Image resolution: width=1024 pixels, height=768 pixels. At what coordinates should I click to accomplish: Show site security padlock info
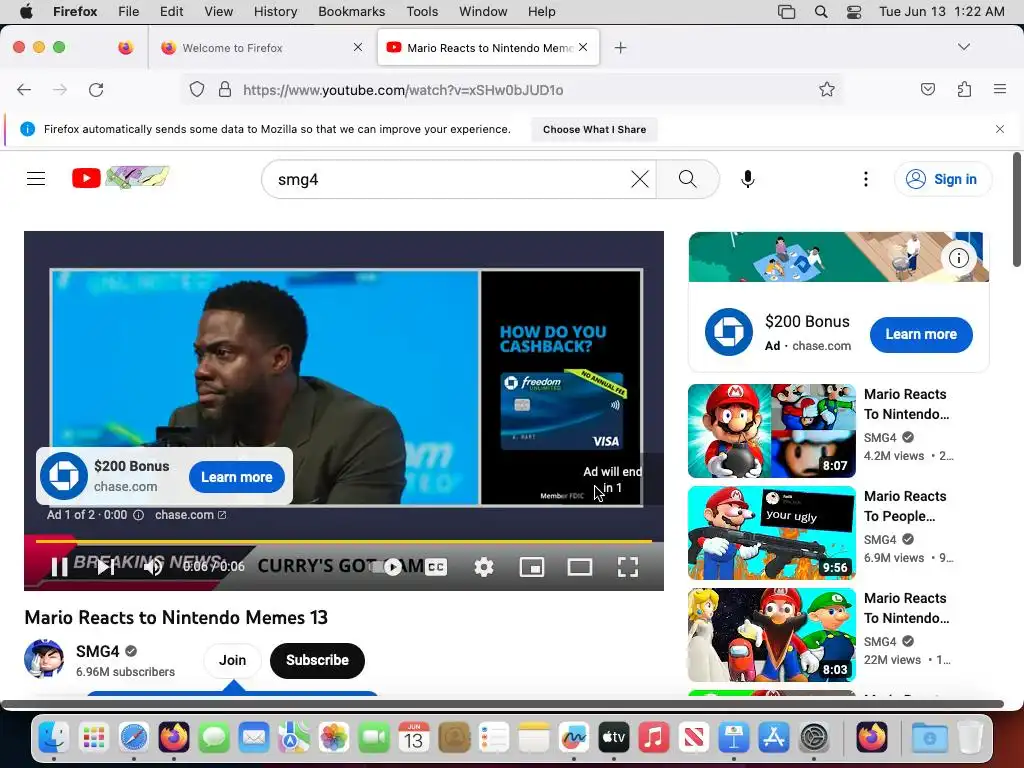click(x=225, y=89)
